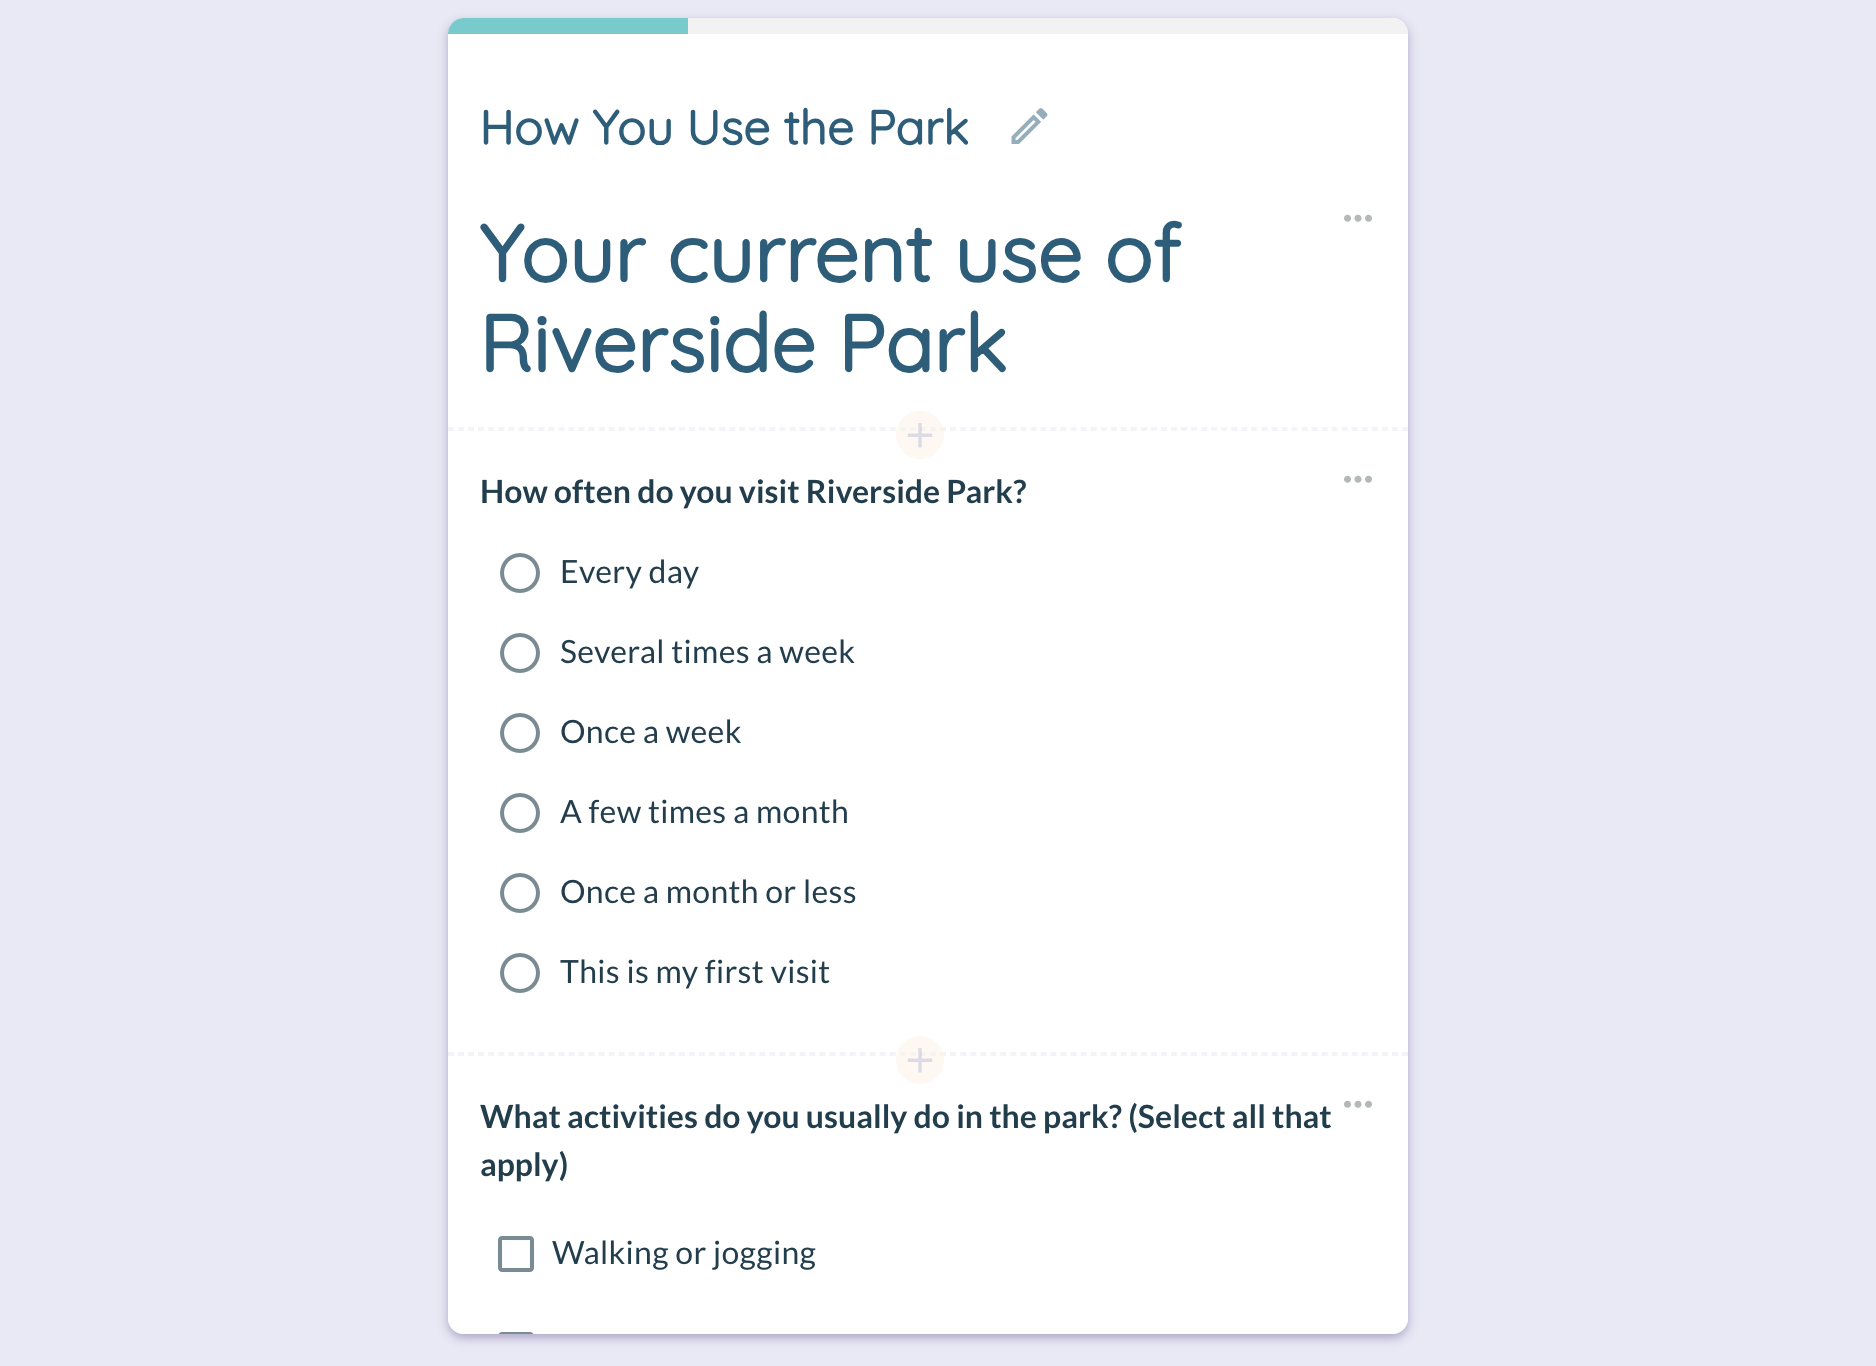The image size is (1876, 1366).
Task: Check the "Walking or jogging" checkbox
Action: pos(516,1254)
